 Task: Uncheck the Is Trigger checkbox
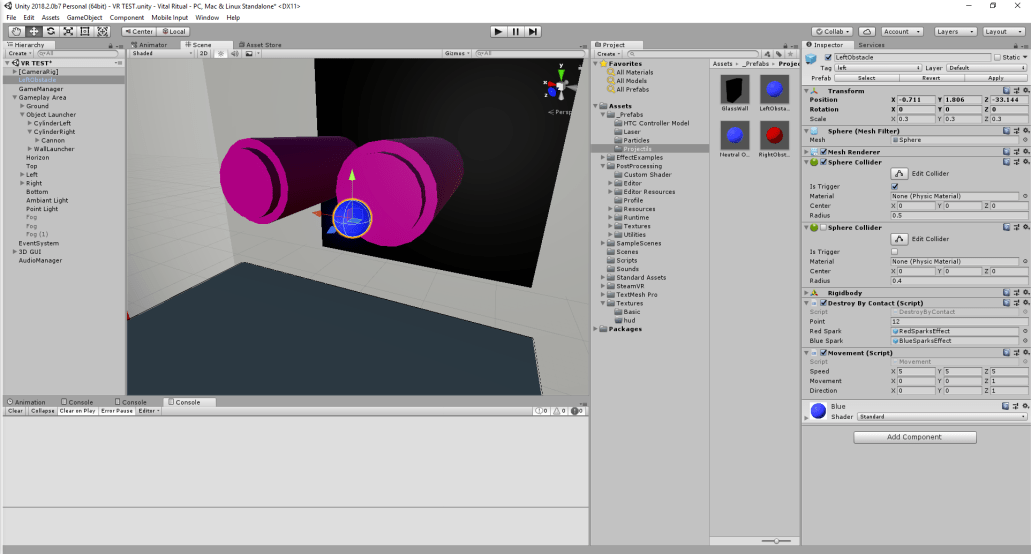point(894,186)
